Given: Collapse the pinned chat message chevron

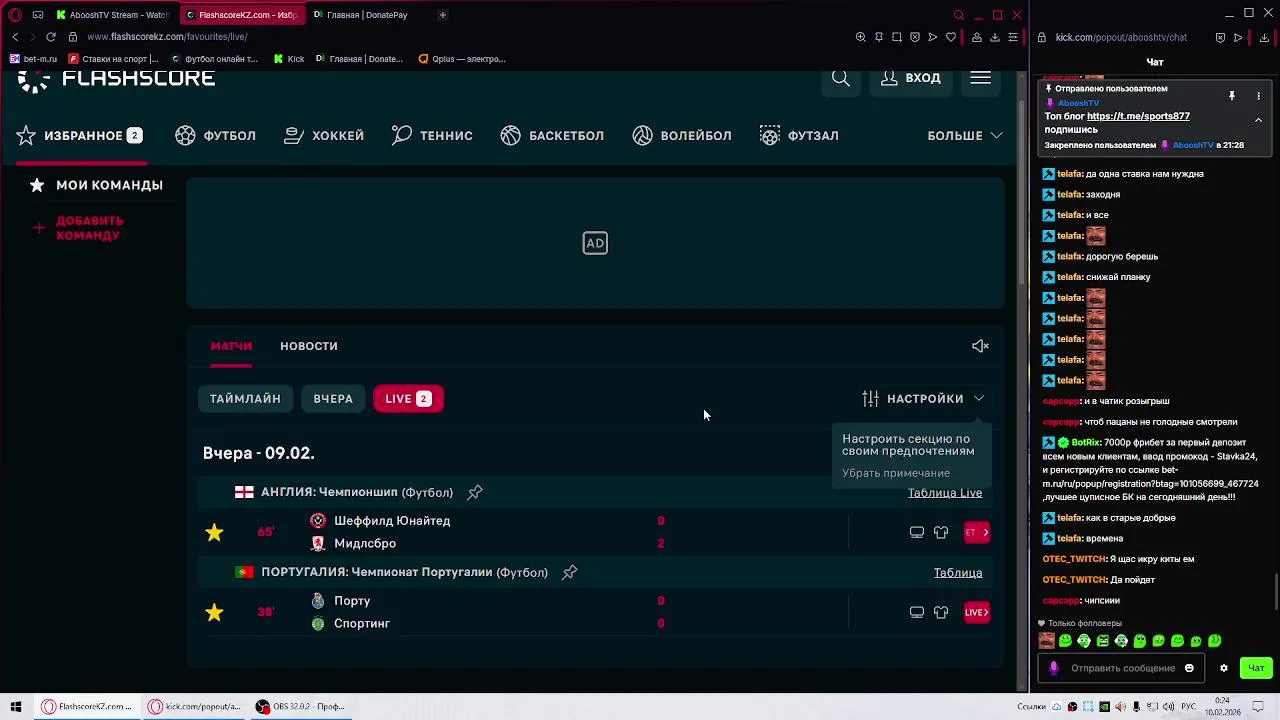Looking at the screenshot, I should point(1258,120).
